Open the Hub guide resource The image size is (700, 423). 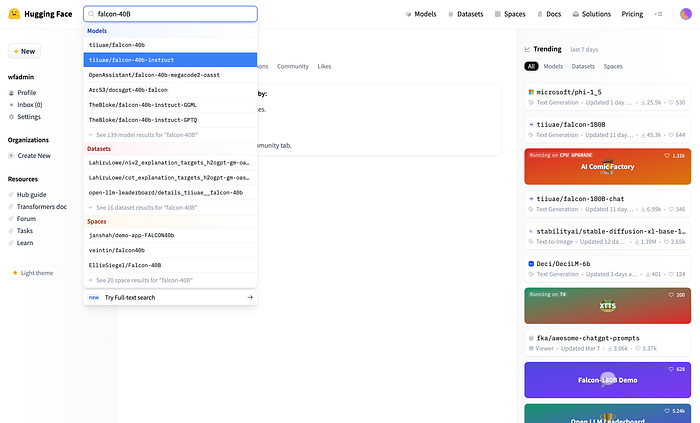27,195
